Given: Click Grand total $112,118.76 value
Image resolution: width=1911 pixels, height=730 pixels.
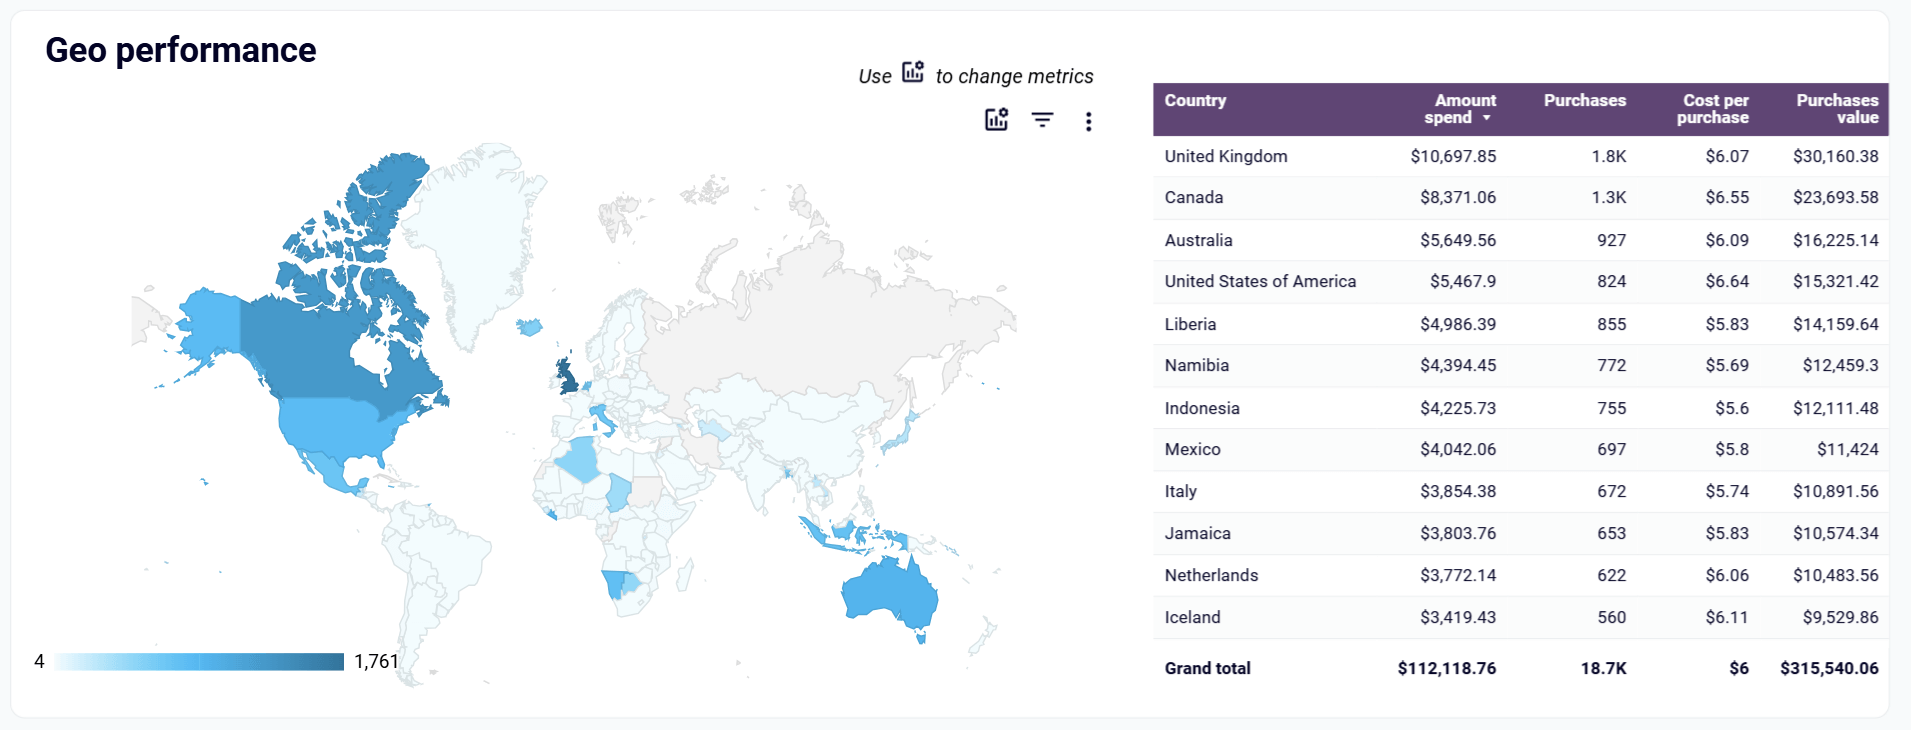Looking at the screenshot, I should click(x=1447, y=668).
